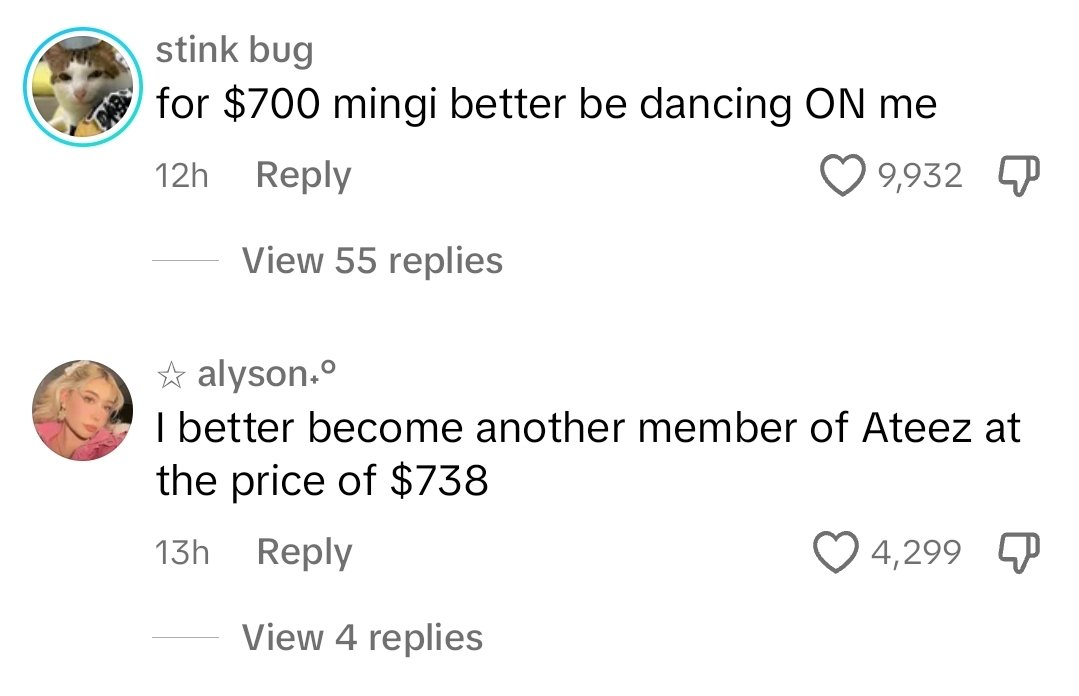This screenshot has width=1079, height=696.
Task: Reply to alyson's comment
Action: pyautogui.click(x=303, y=550)
